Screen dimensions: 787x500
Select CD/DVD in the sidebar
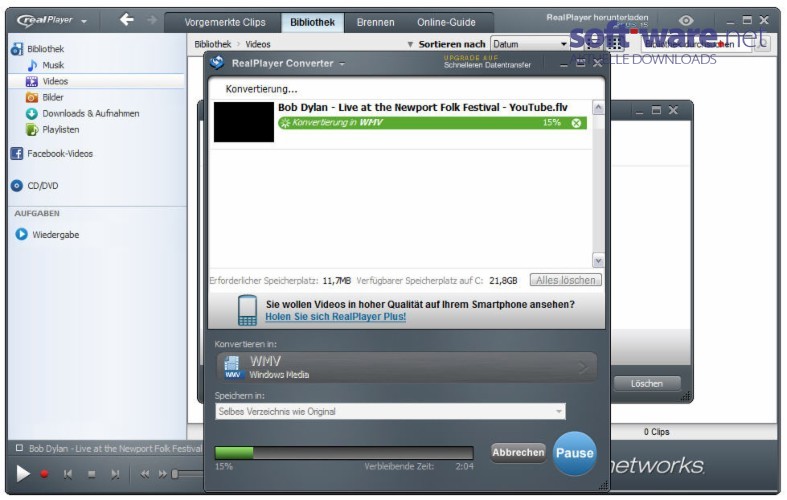coord(43,186)
